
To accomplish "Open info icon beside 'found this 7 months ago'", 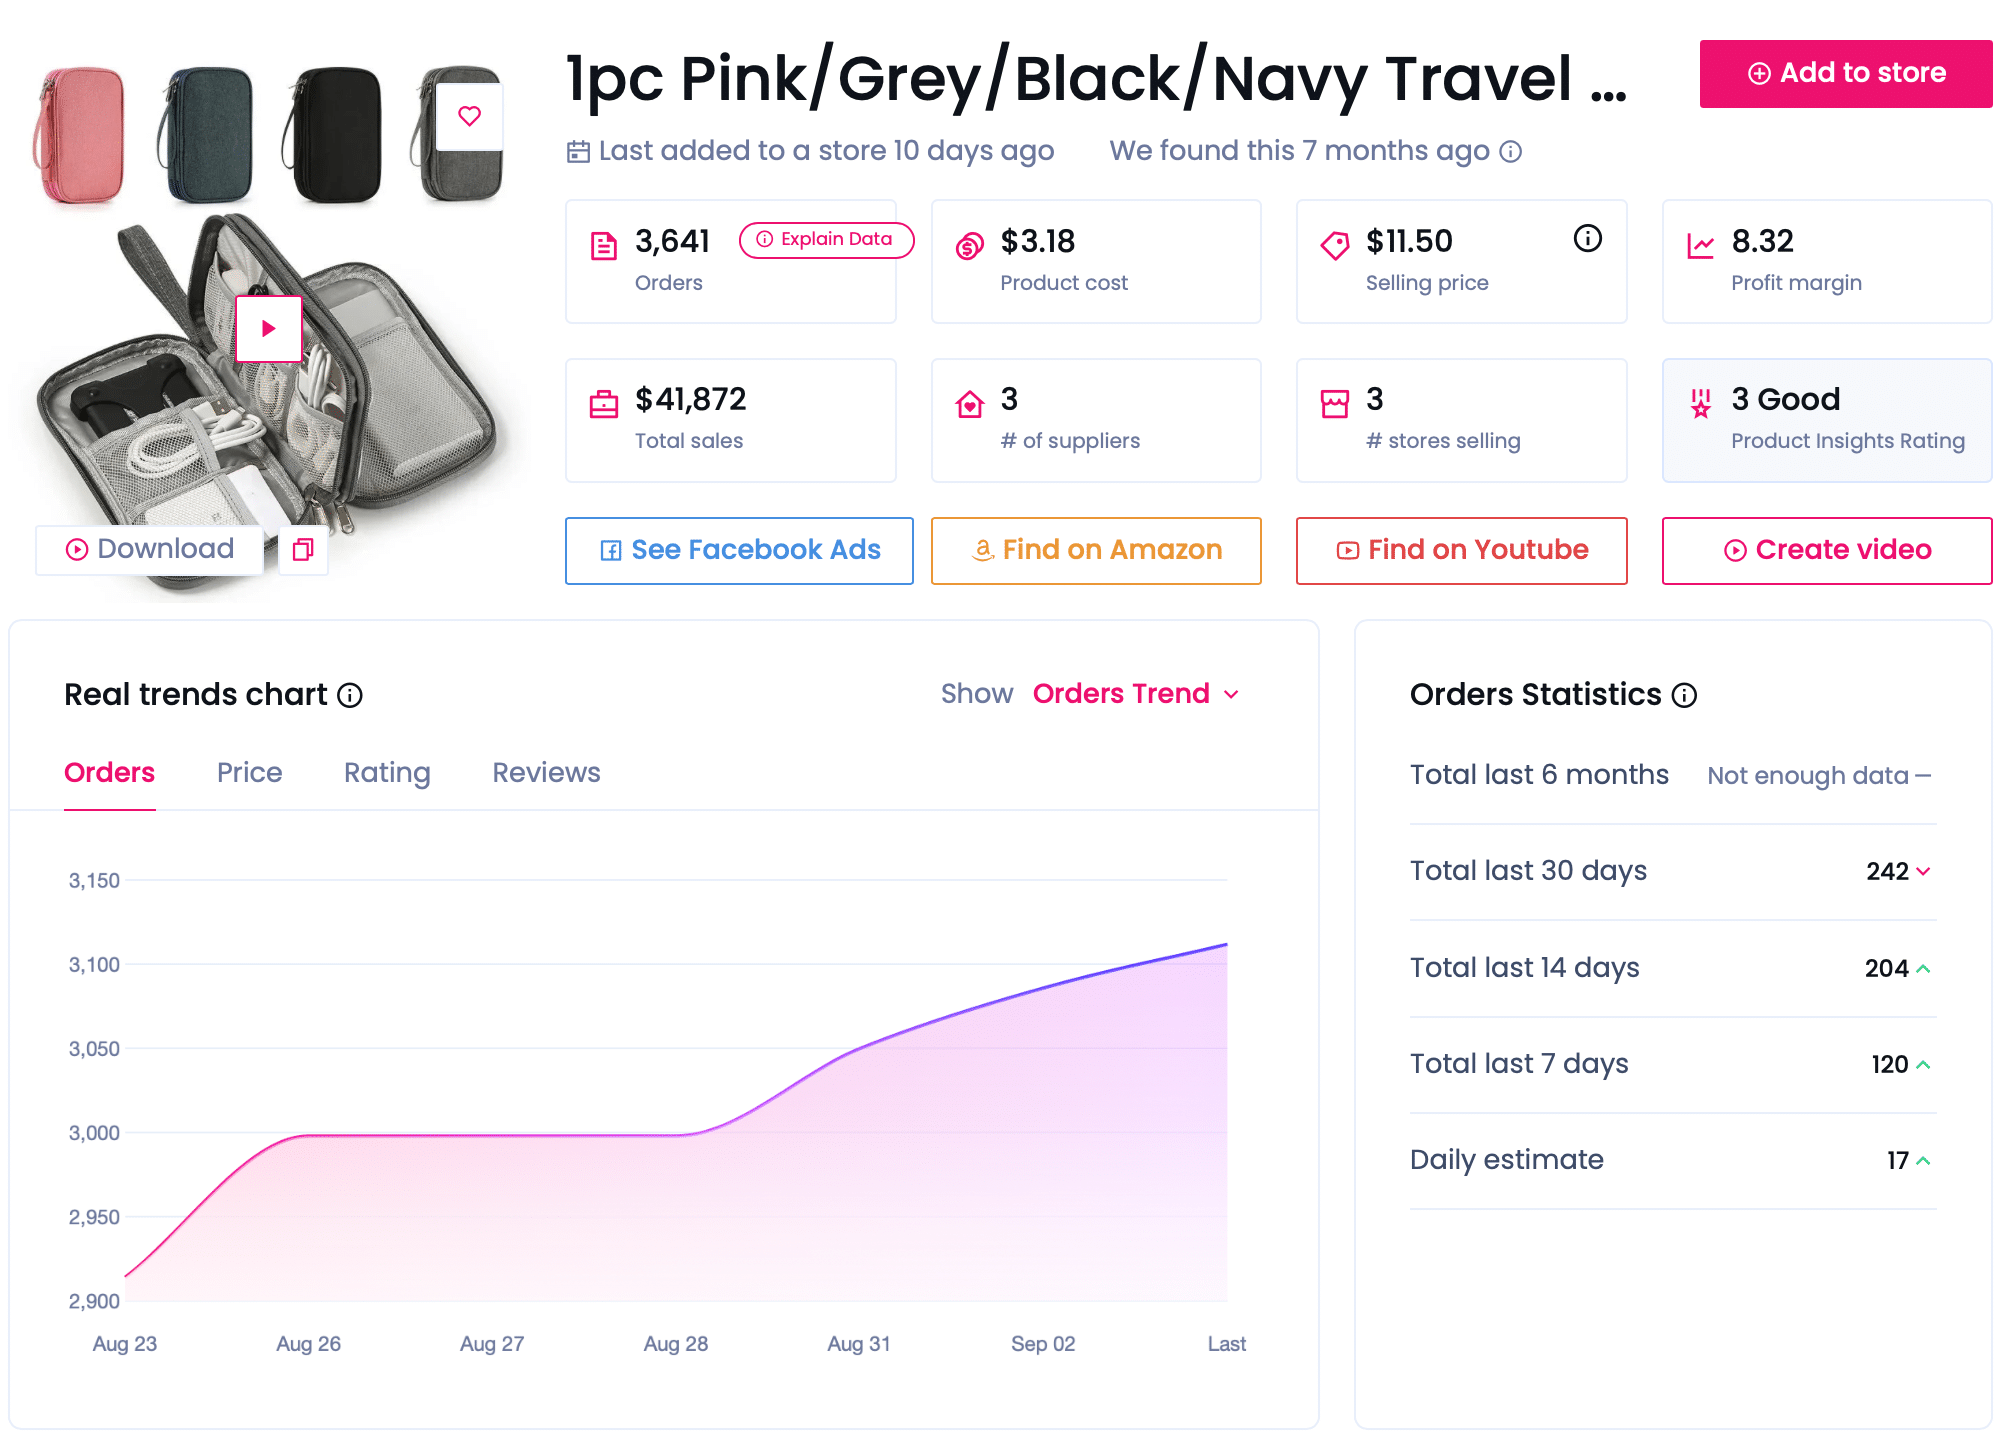I will [1511, 152].
